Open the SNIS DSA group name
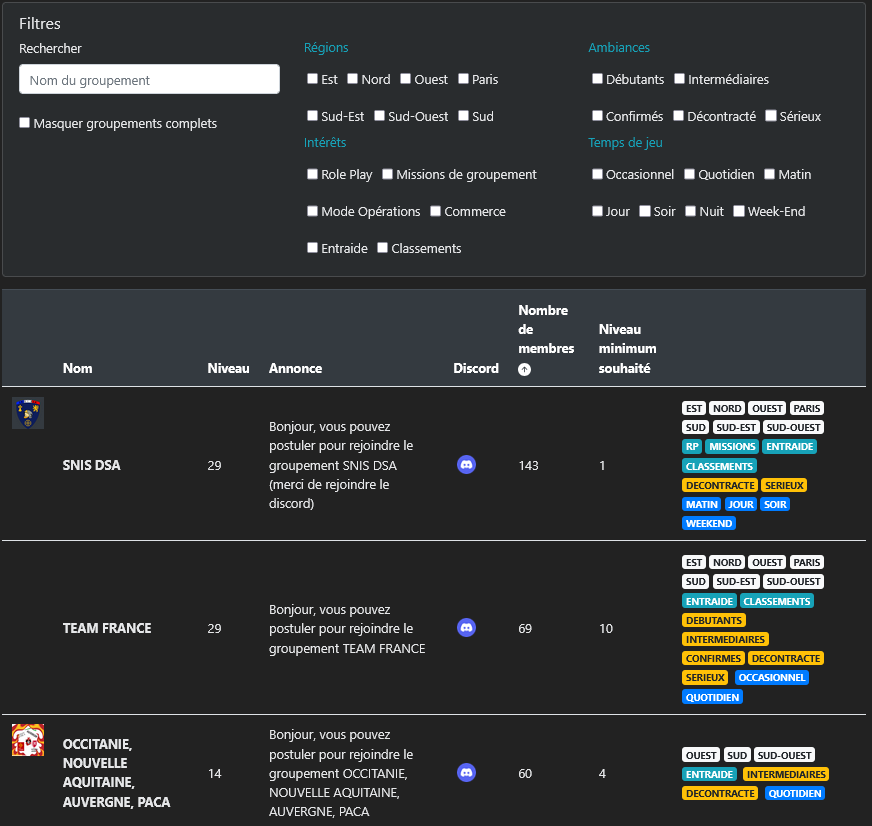This screenshot has height=826, width=872. [x=91, y=465]
